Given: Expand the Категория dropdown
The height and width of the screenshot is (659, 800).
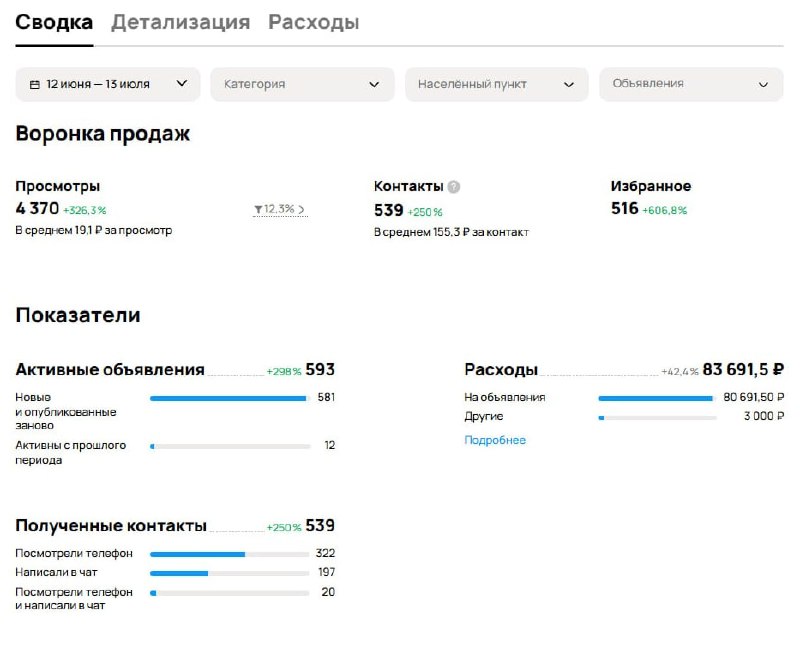Looking at the screenshot, I should pyautogui.click(x=302, y=84).
